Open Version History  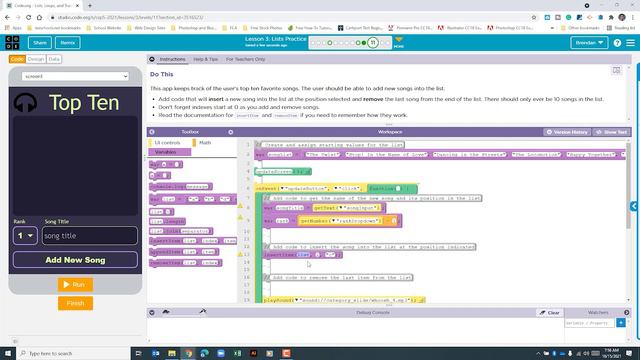point(567,132)
